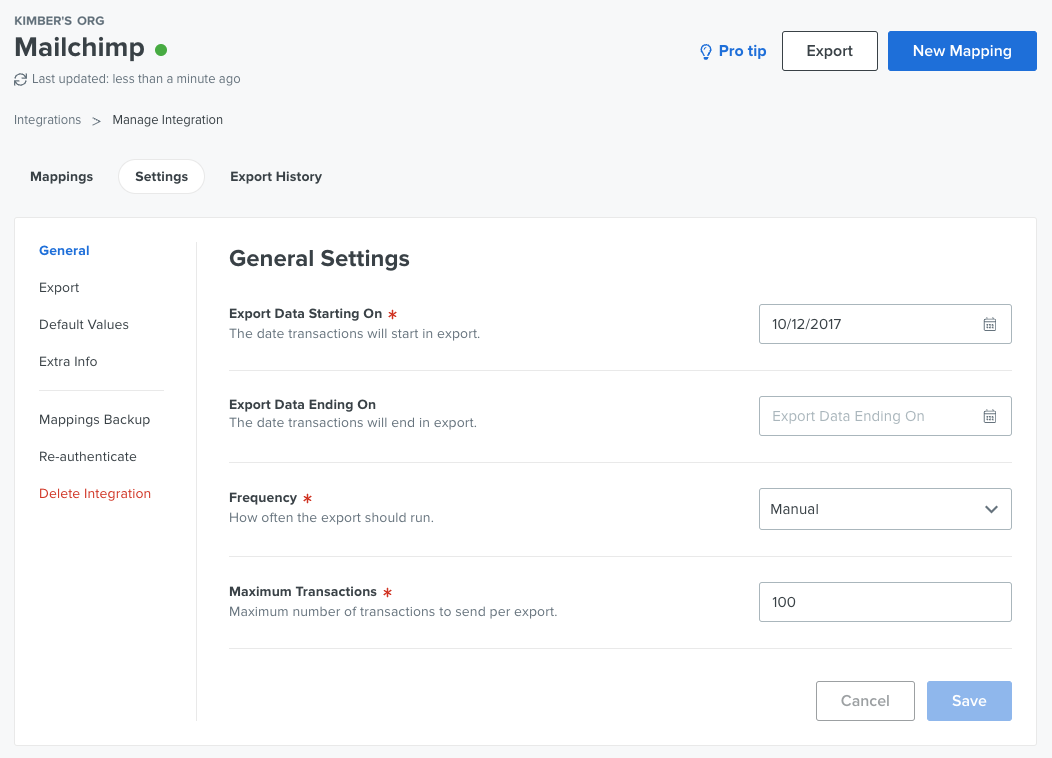The image size is (1052, 758).
Task: Click 'The date transactions will end in export.'
Action: pyautogui.click(x=353, y=423)
